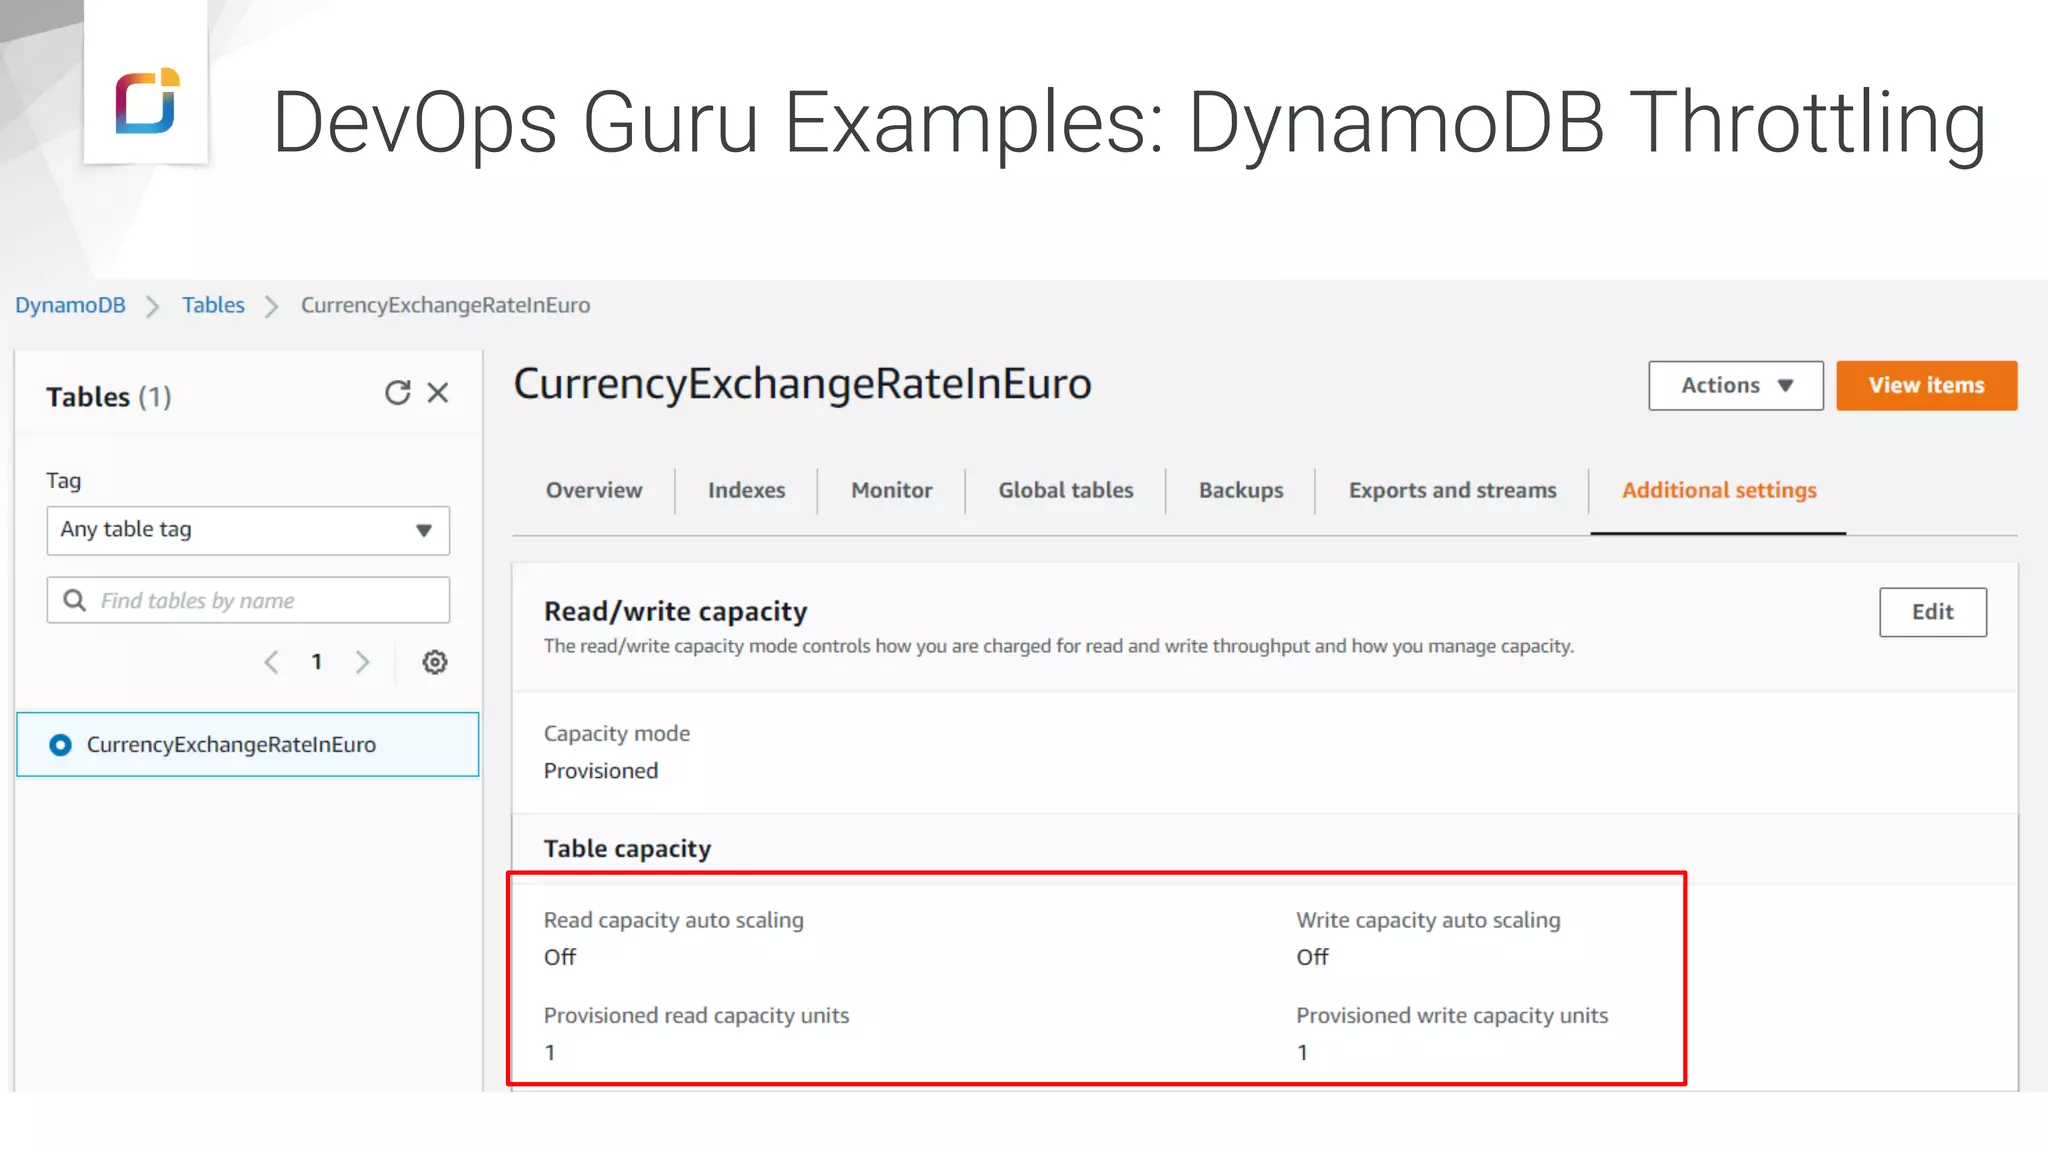The image size is (2048, 1152).
Task: Click the Tables (1) panel heading
Action: coord(109,397)
